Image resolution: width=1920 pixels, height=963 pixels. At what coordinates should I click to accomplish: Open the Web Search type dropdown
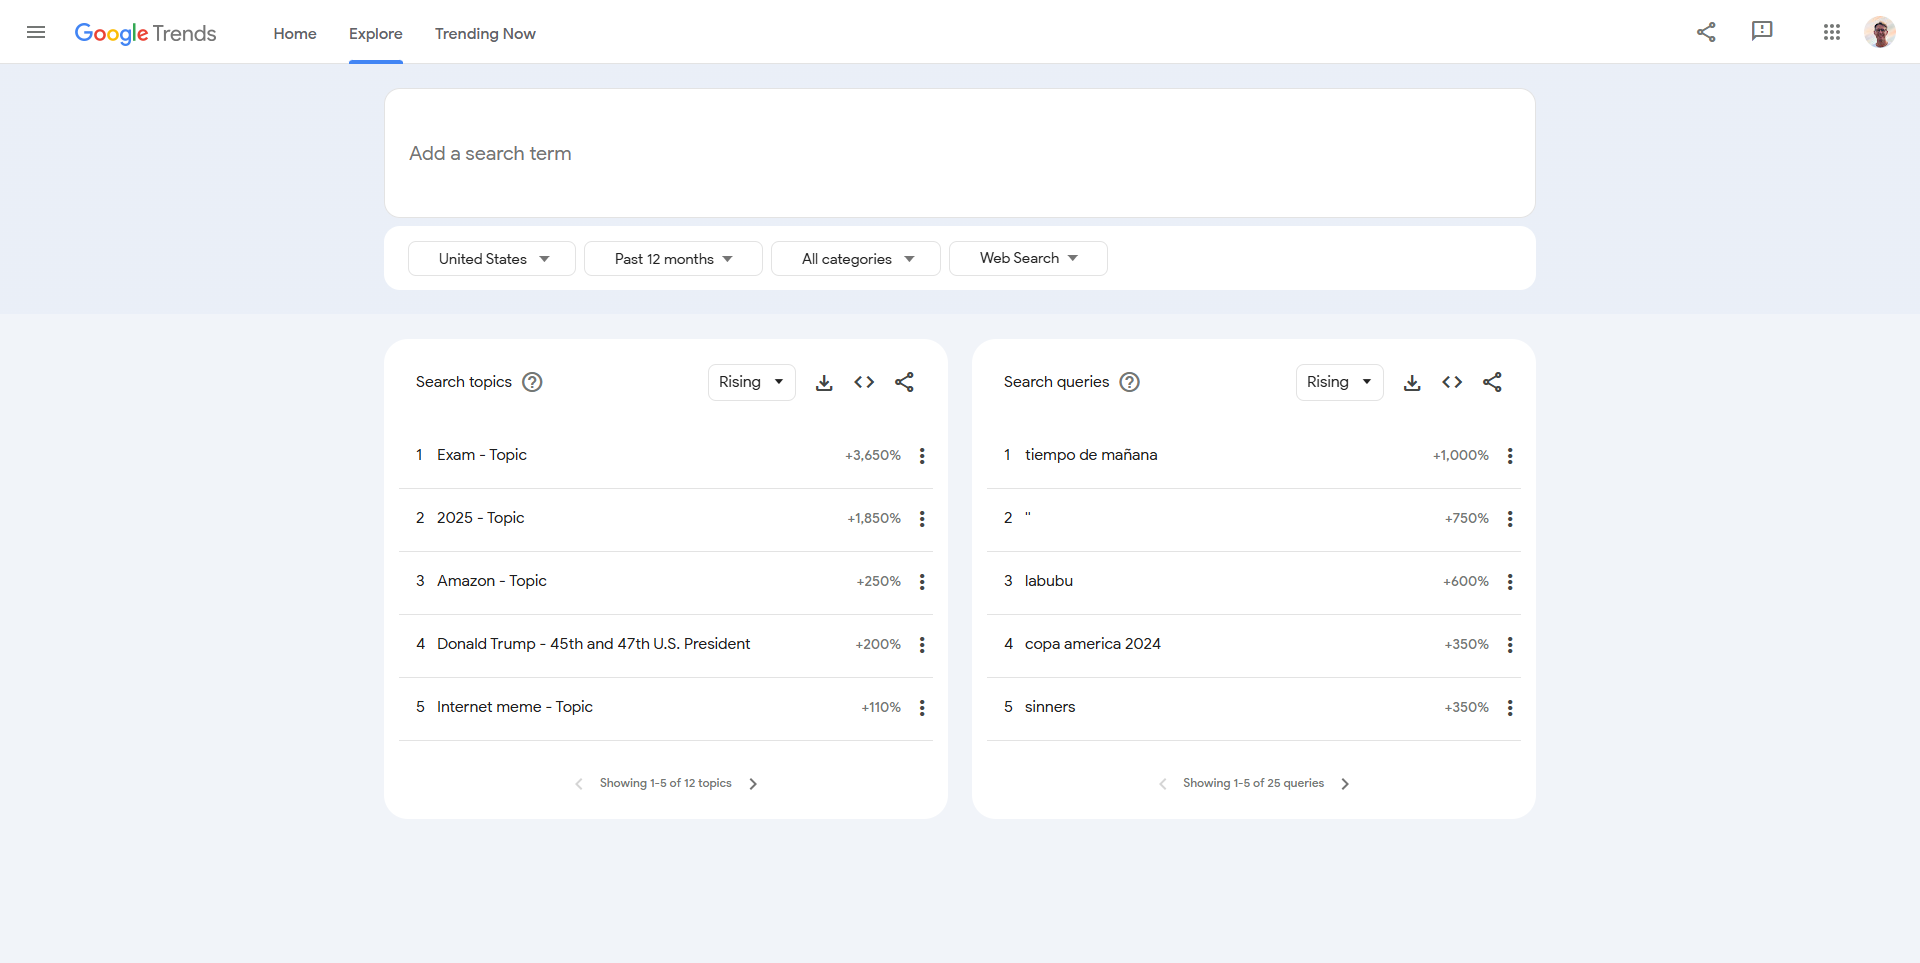pos(1028,258)
